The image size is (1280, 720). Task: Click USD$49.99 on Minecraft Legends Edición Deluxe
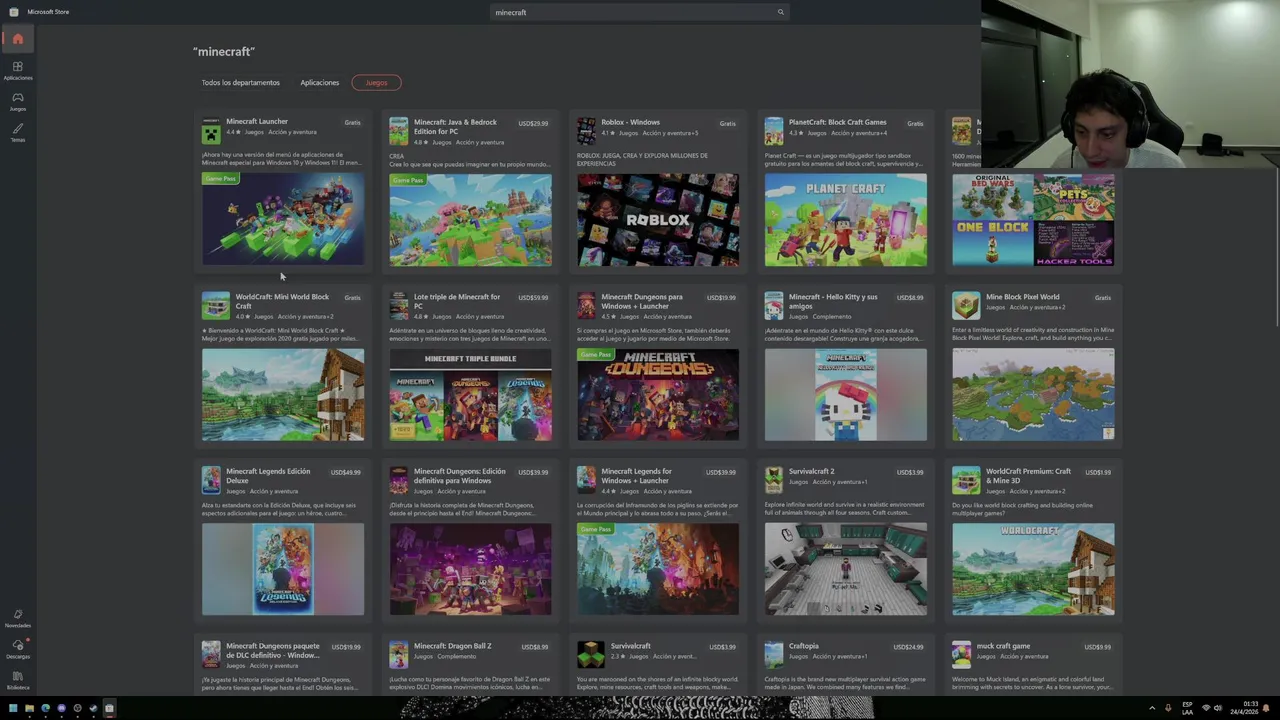click(345, 472)
